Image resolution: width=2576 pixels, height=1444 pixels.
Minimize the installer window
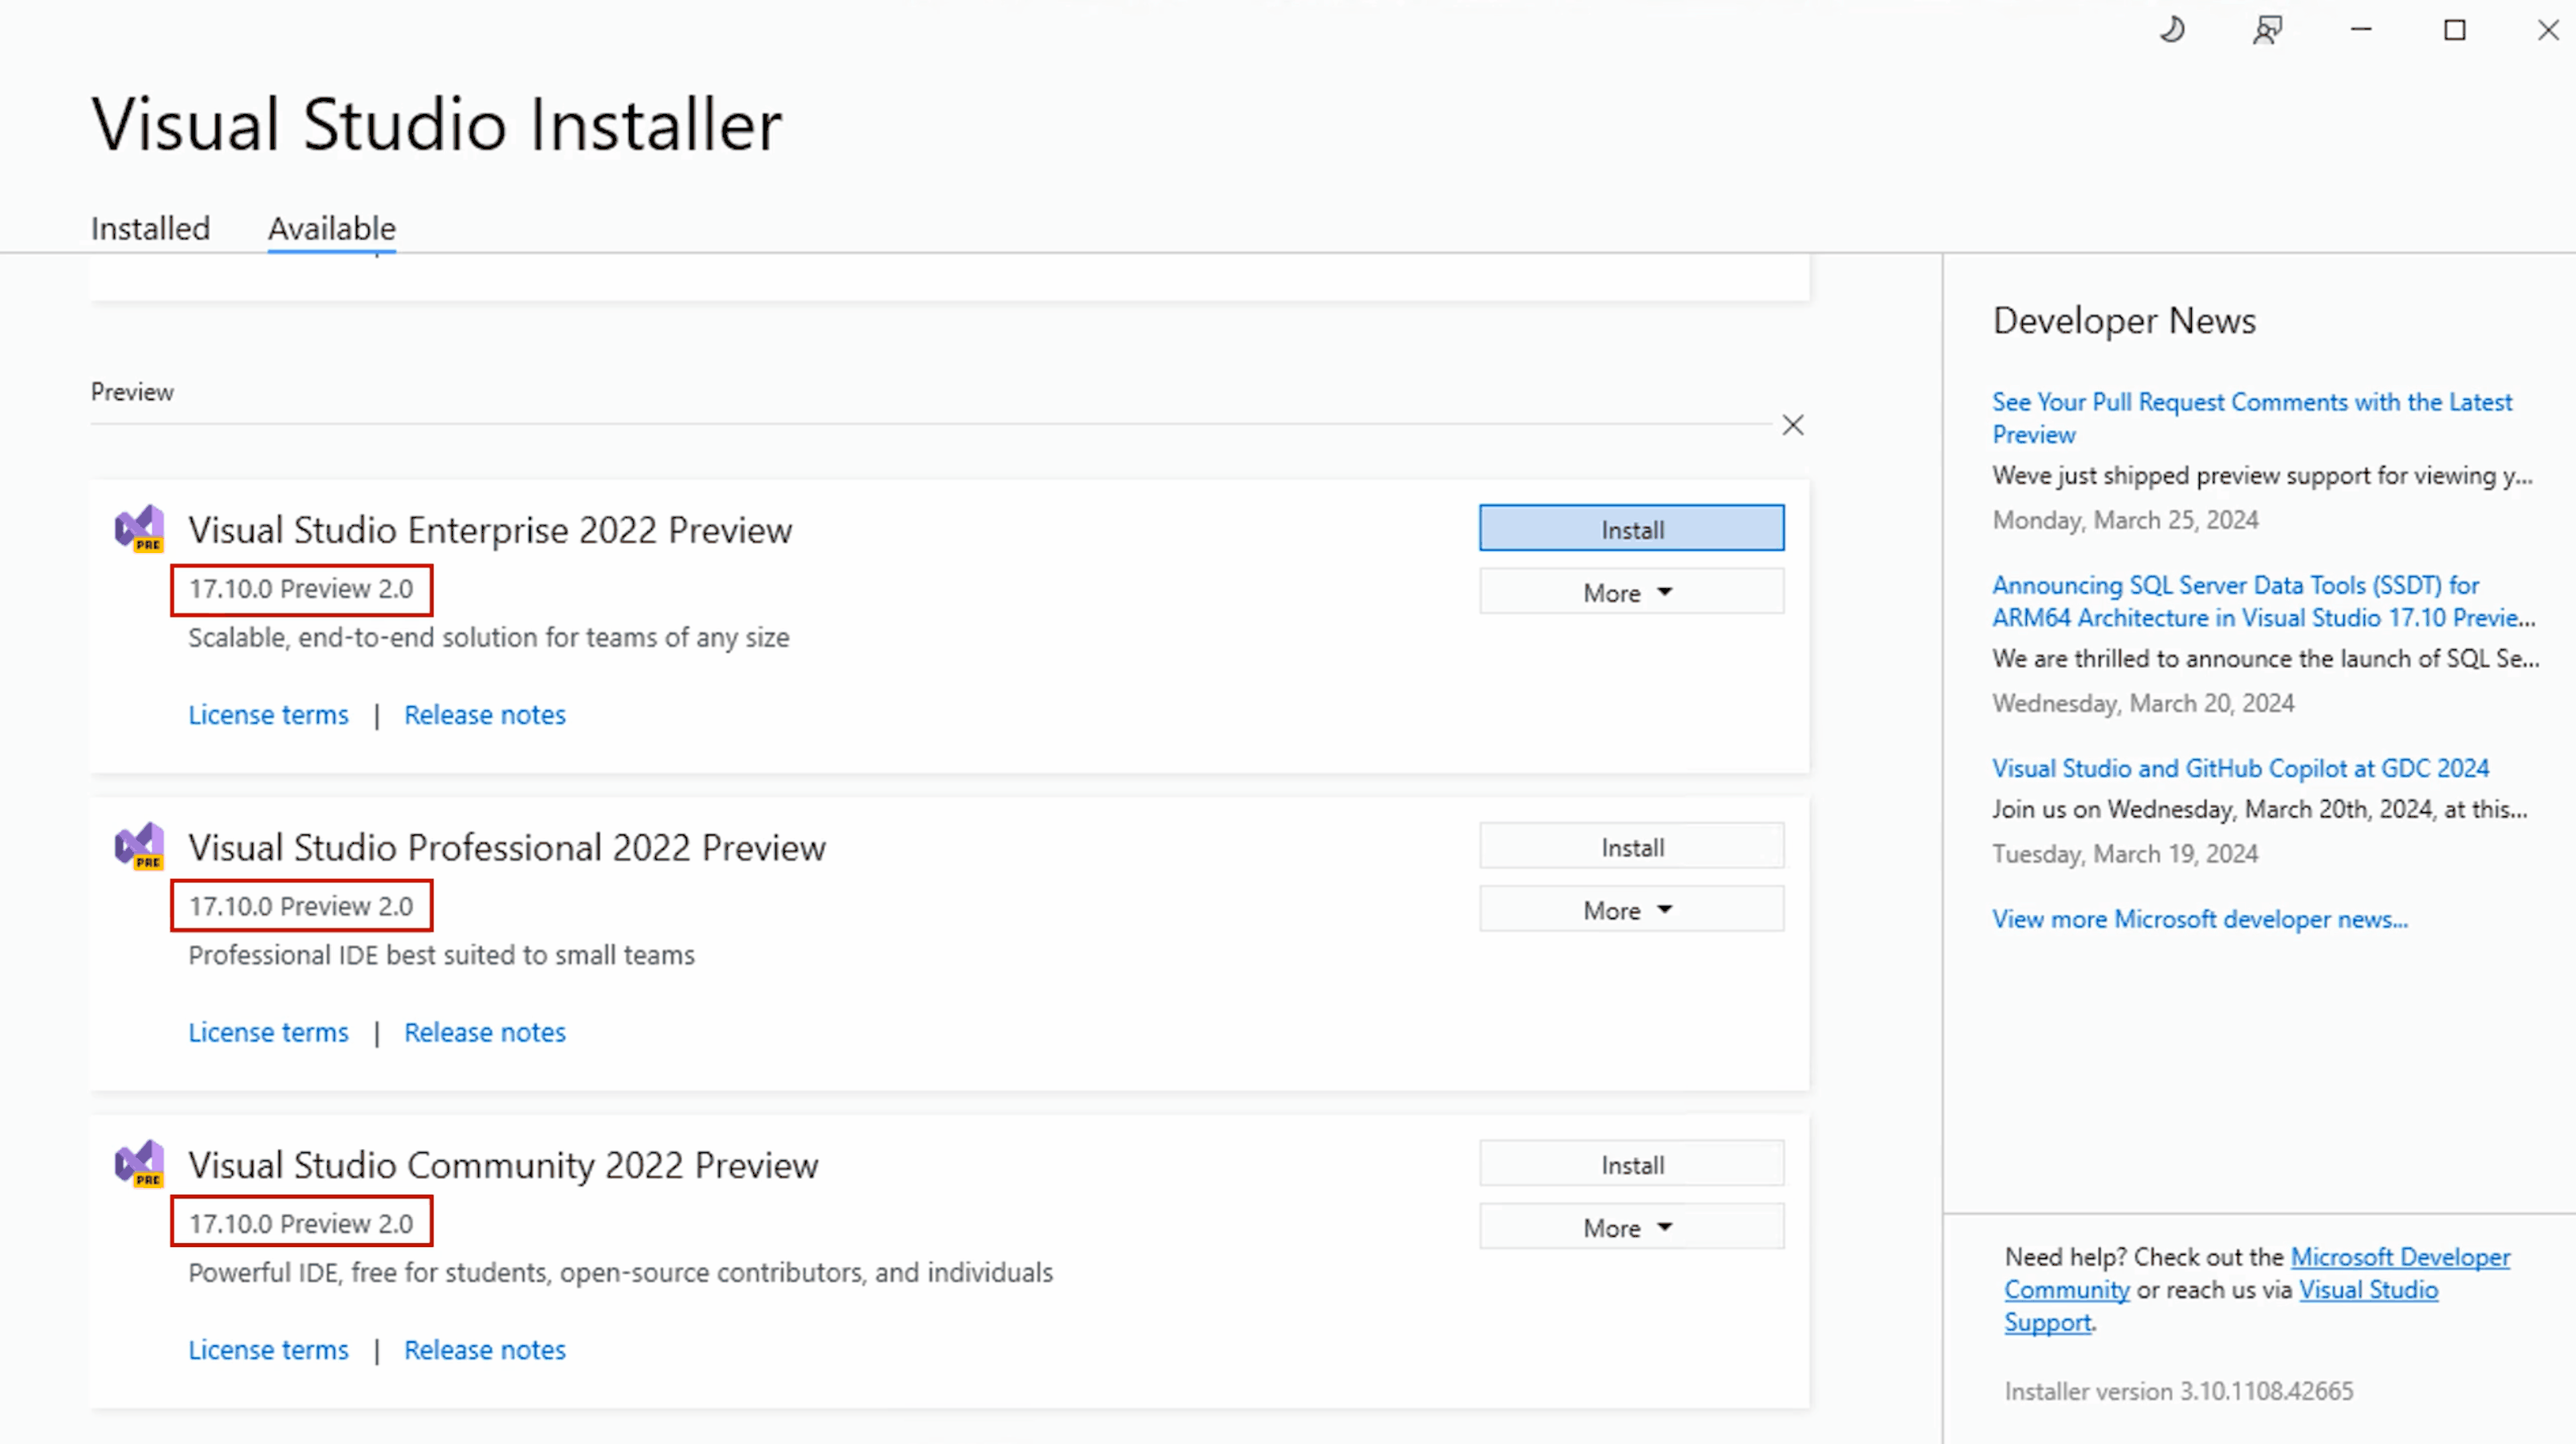click(x=2361, y=30)
